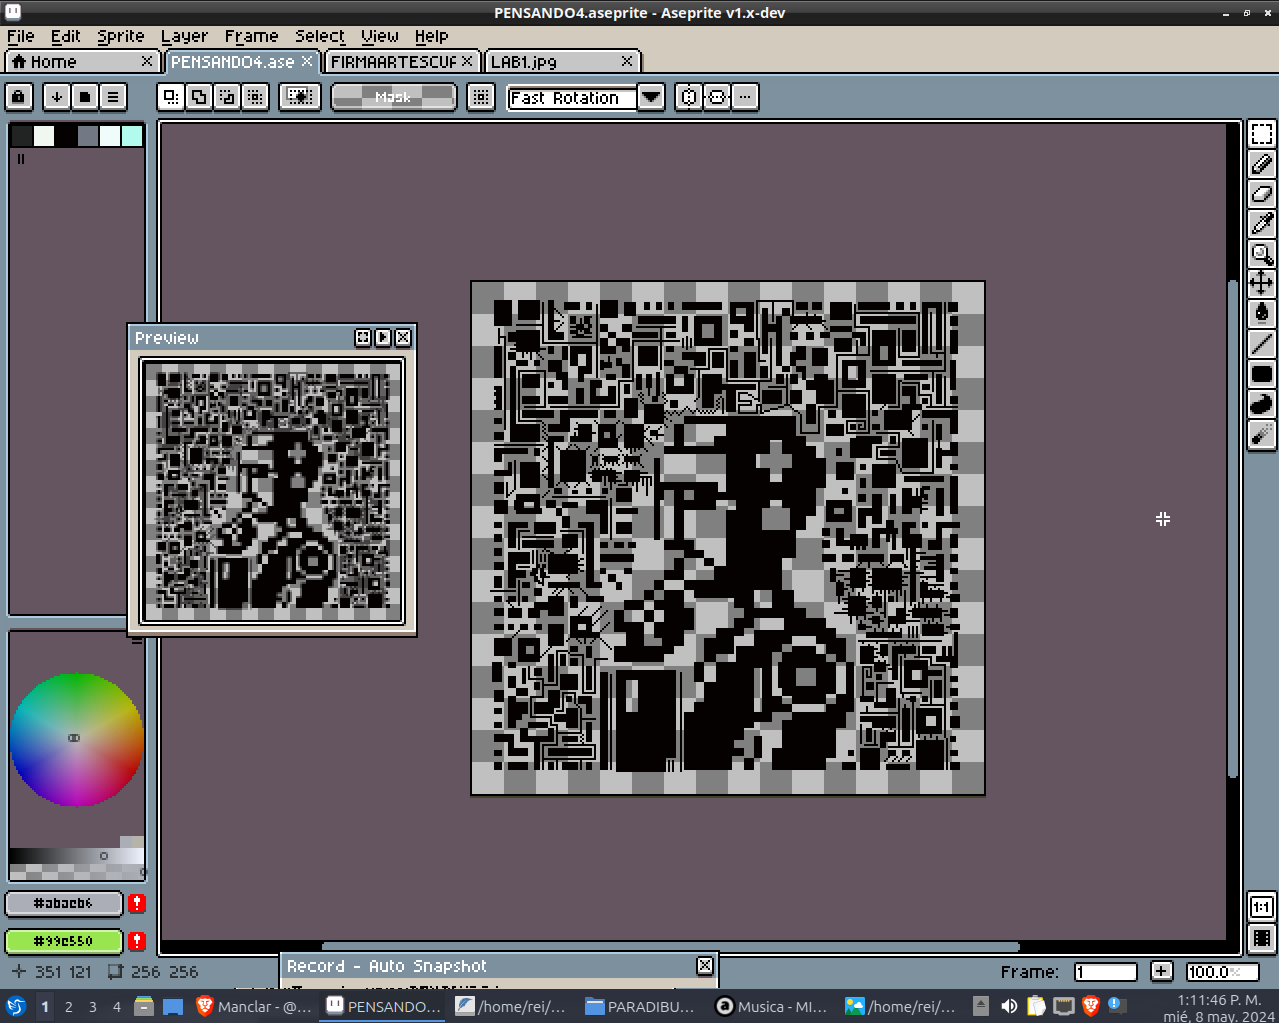Click the foreground color #abaeb6 button
The image size is (1279, 1023).
pyautogui.click(x=64, y=903)
